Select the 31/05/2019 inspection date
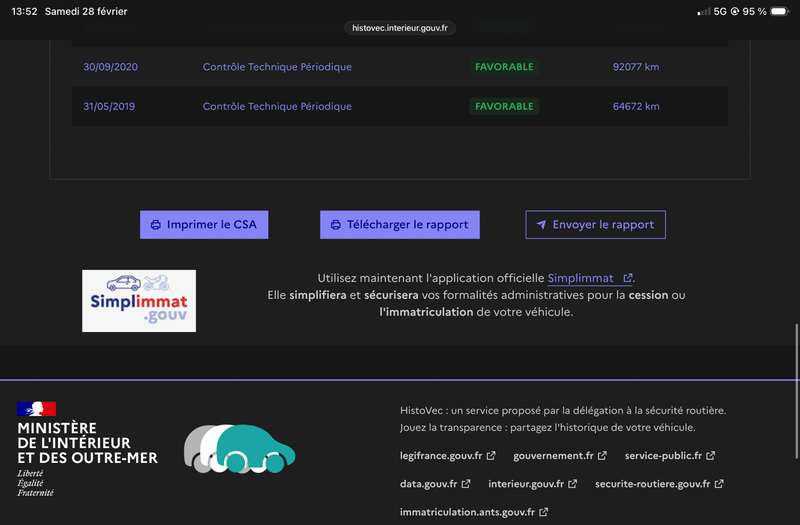 coord(110,106)
